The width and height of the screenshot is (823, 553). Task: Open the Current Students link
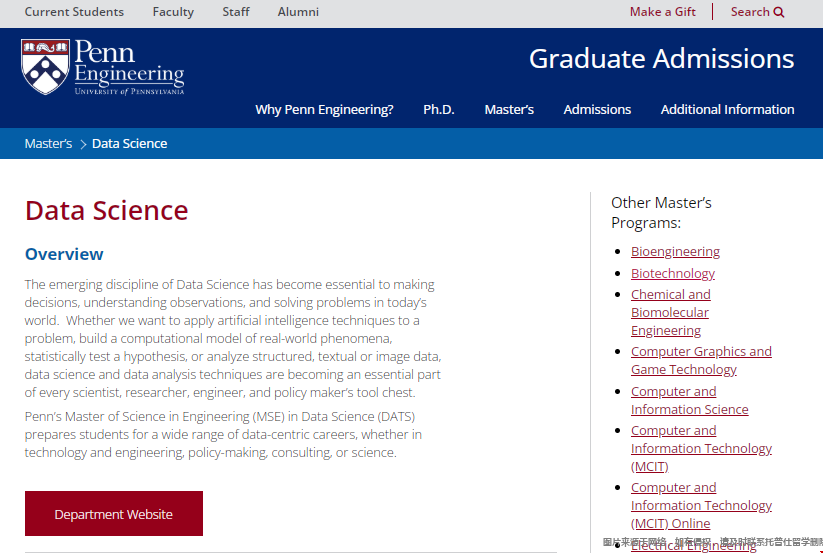click(x=74, y=12)
